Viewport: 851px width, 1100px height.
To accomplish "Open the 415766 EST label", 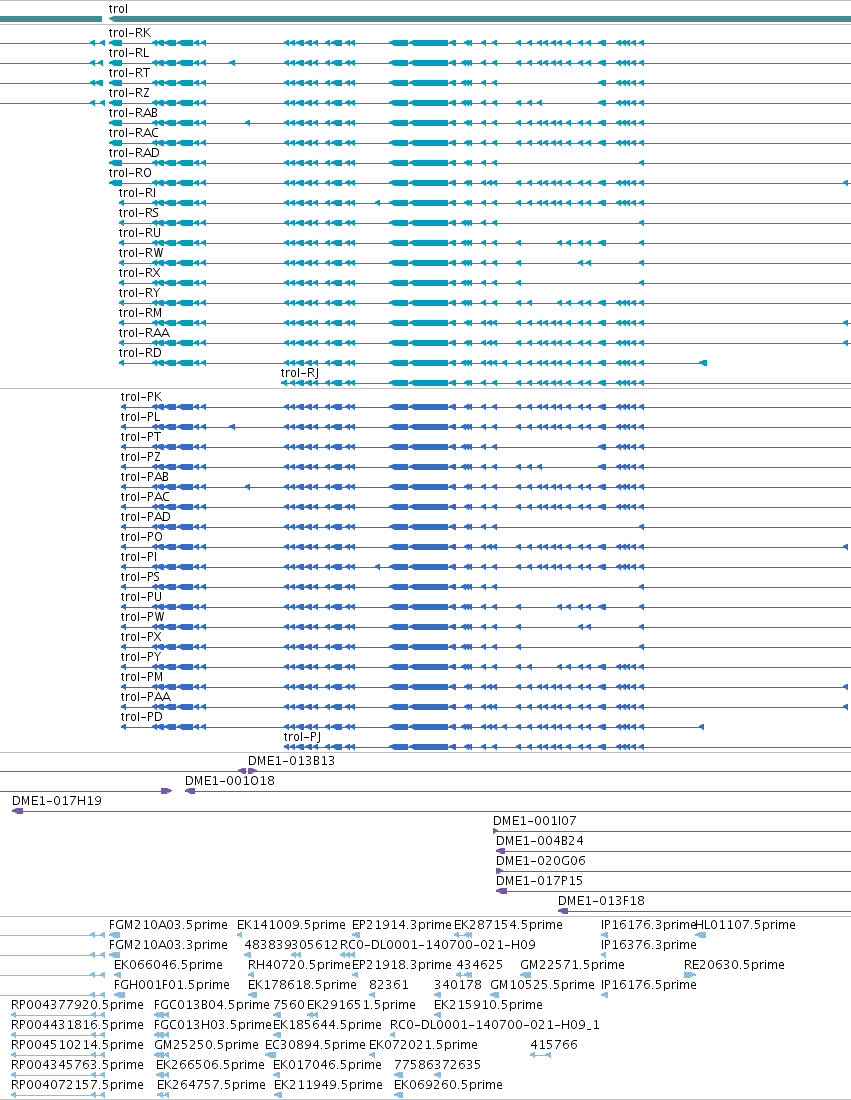I will [x=554, y=1045].
